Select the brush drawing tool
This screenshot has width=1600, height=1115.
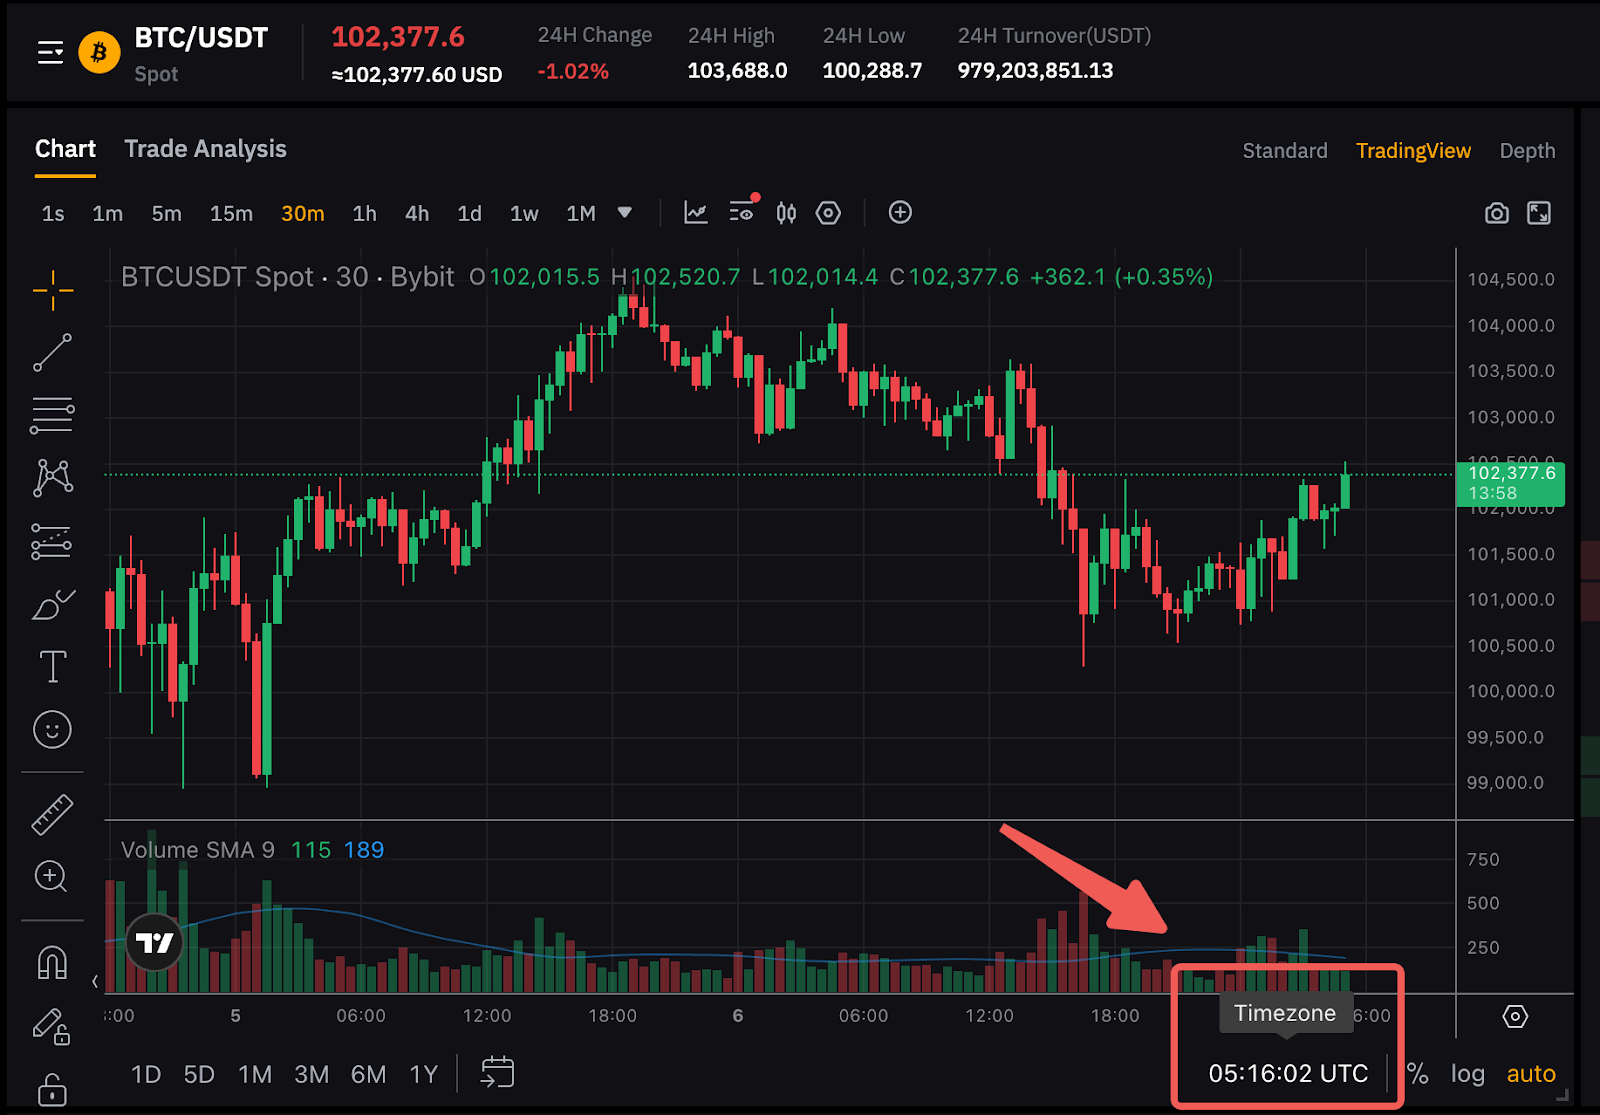(52, 604)
